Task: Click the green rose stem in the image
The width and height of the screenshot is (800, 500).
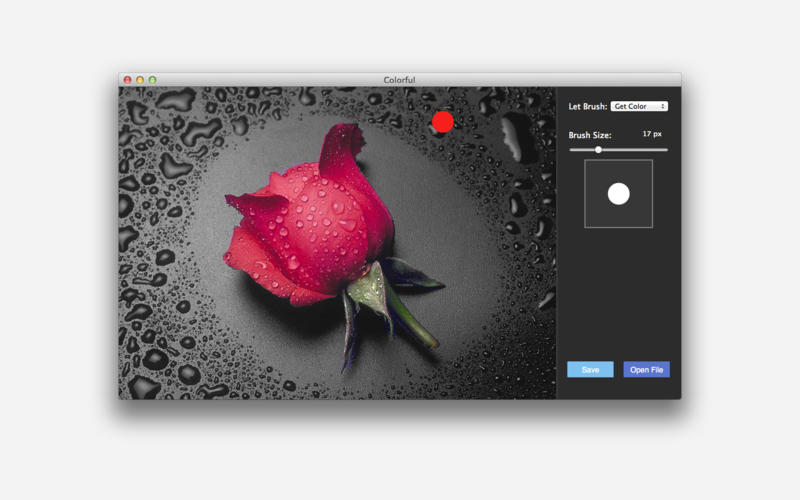Action: pos(411,319)
